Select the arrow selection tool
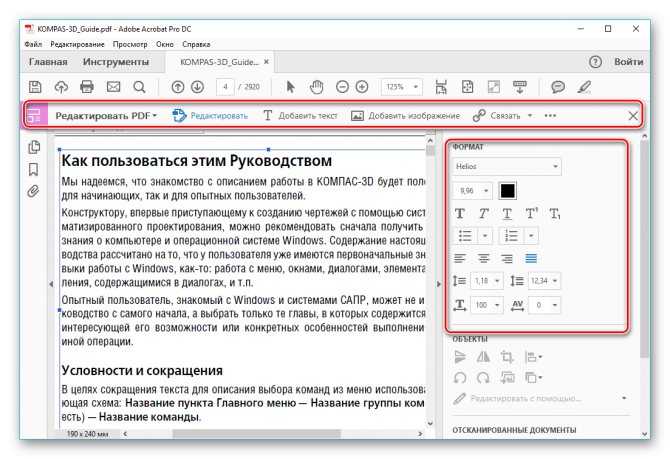 291,87
